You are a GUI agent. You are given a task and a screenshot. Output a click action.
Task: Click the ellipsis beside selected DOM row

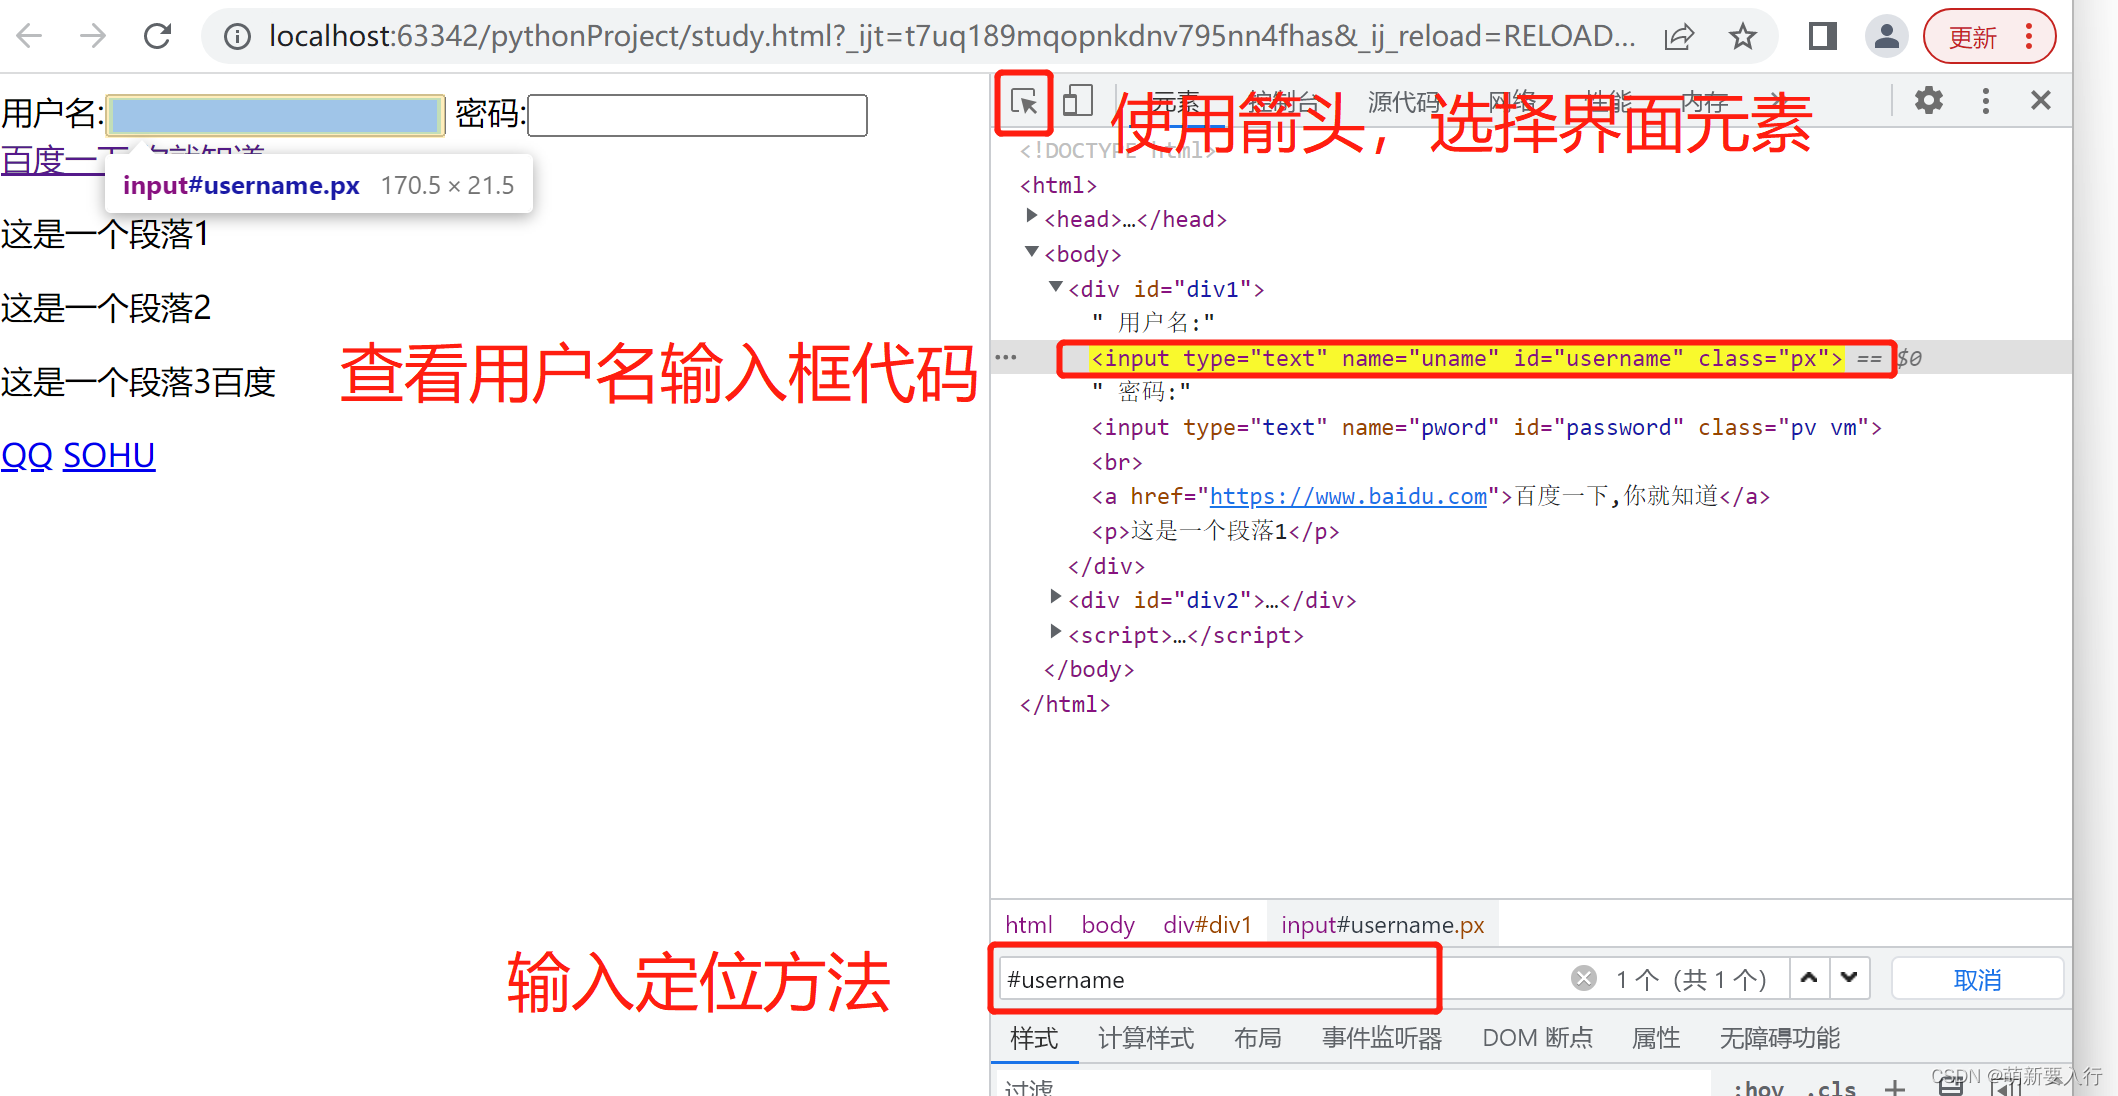click(1006, 357)
